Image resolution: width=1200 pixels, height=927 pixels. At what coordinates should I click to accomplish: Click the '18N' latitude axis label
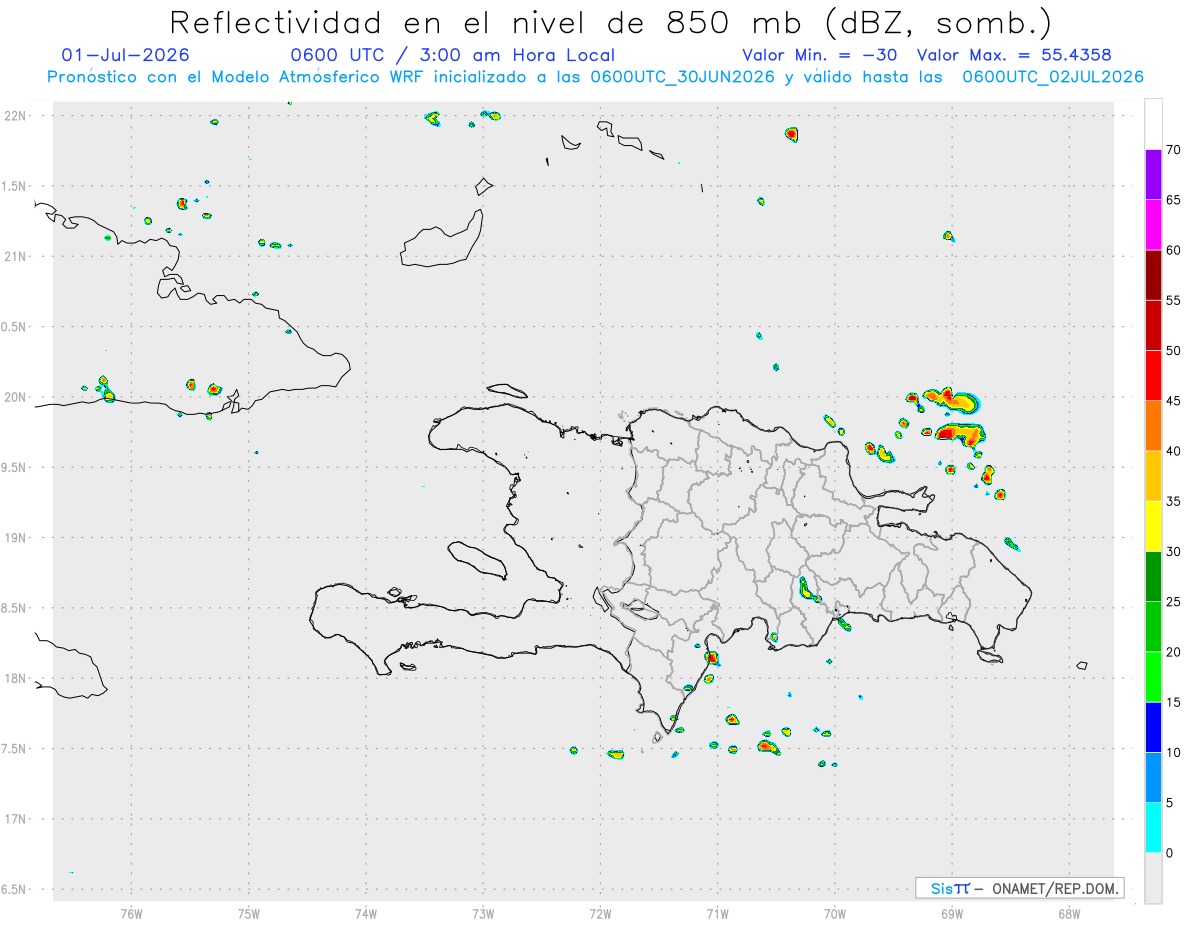tap(17, 679)
